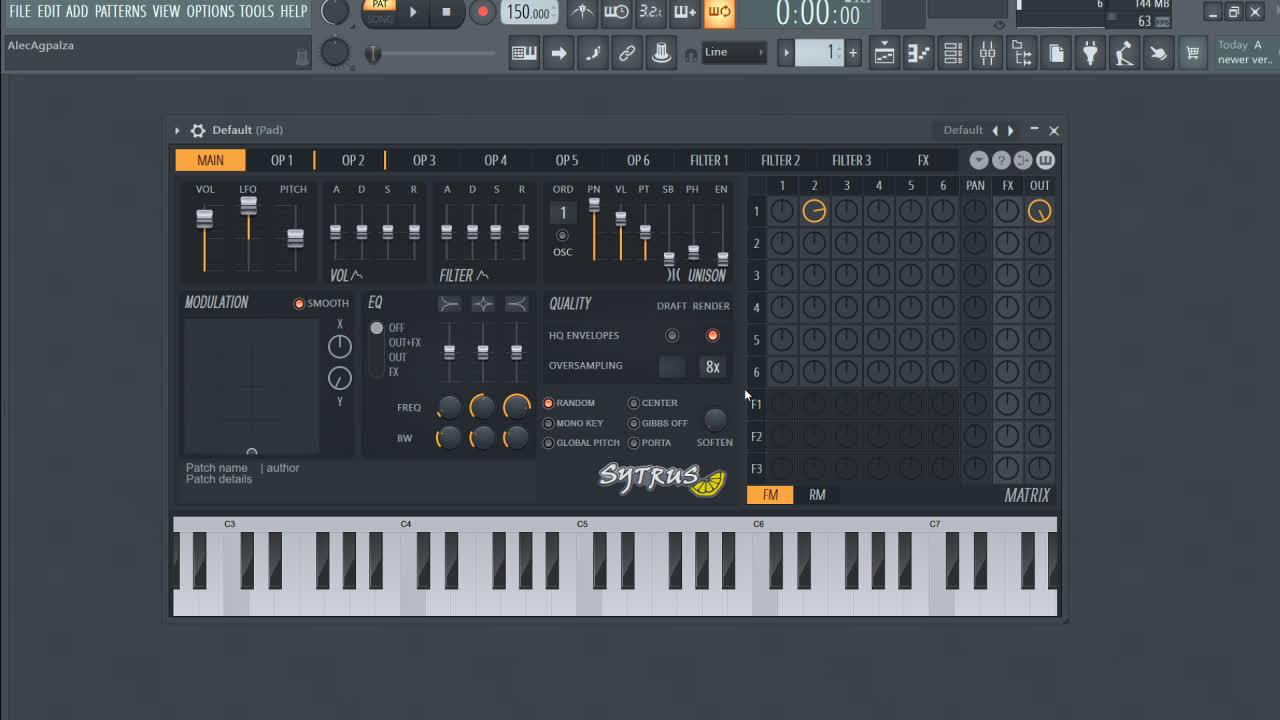The width and height of the screenshot is (1280, 720).
Task: Switch the matrix to RM mode
Action: (x=817, y=494)
